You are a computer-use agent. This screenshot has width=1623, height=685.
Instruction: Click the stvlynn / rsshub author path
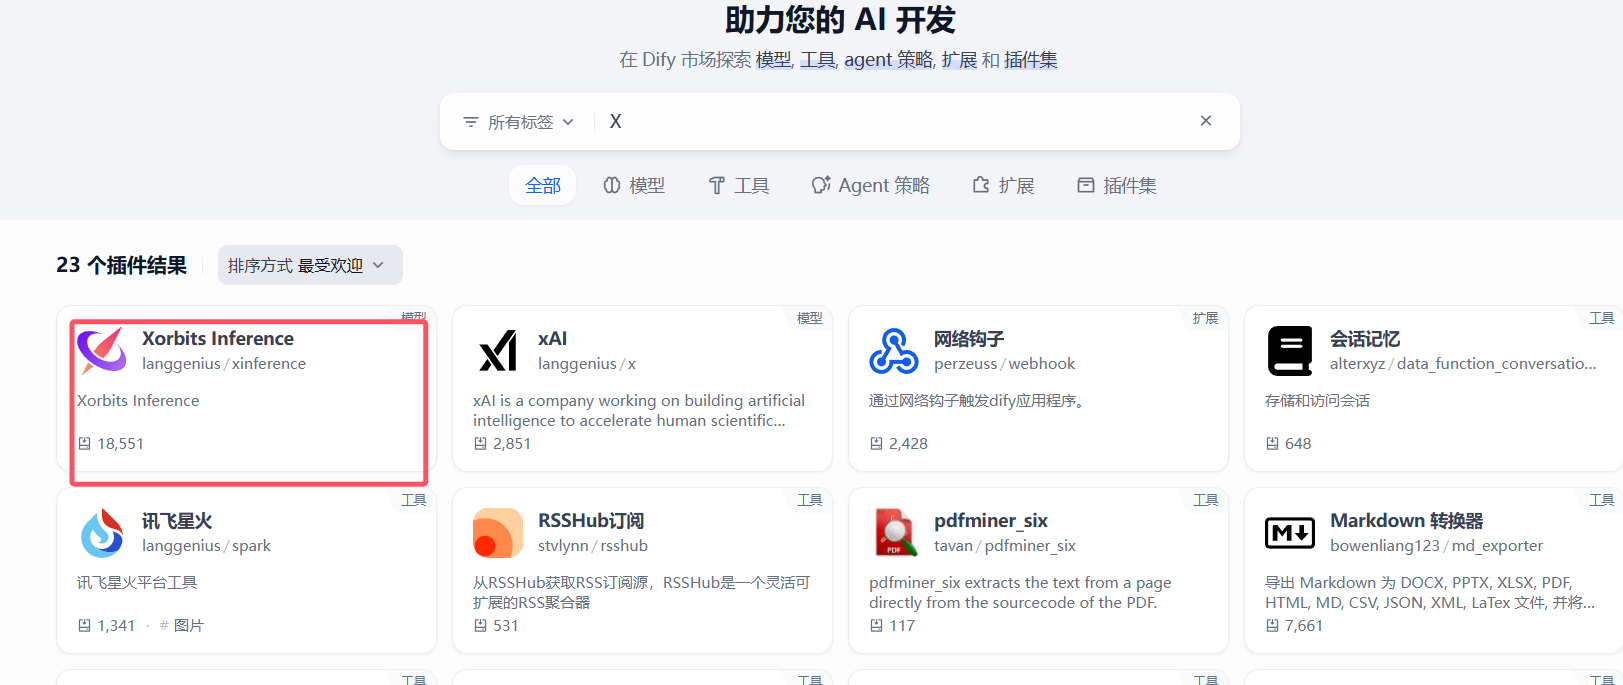pos(593,546)
